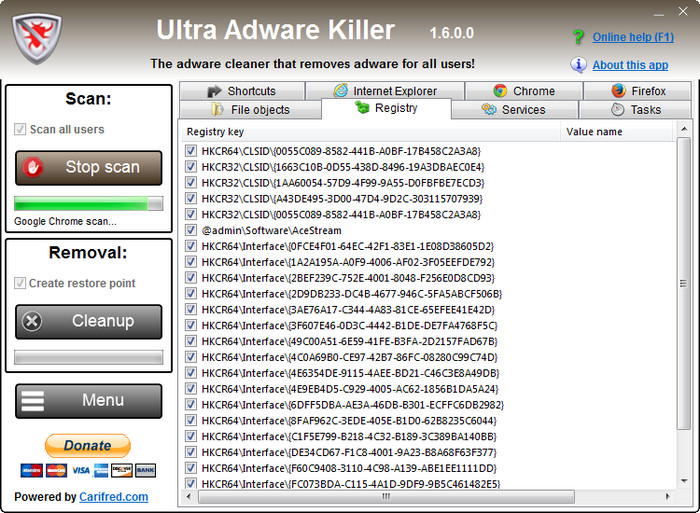The image size is (700, 513).
Task: Switch to the Services tab
Action: click(x=515, y=110)
